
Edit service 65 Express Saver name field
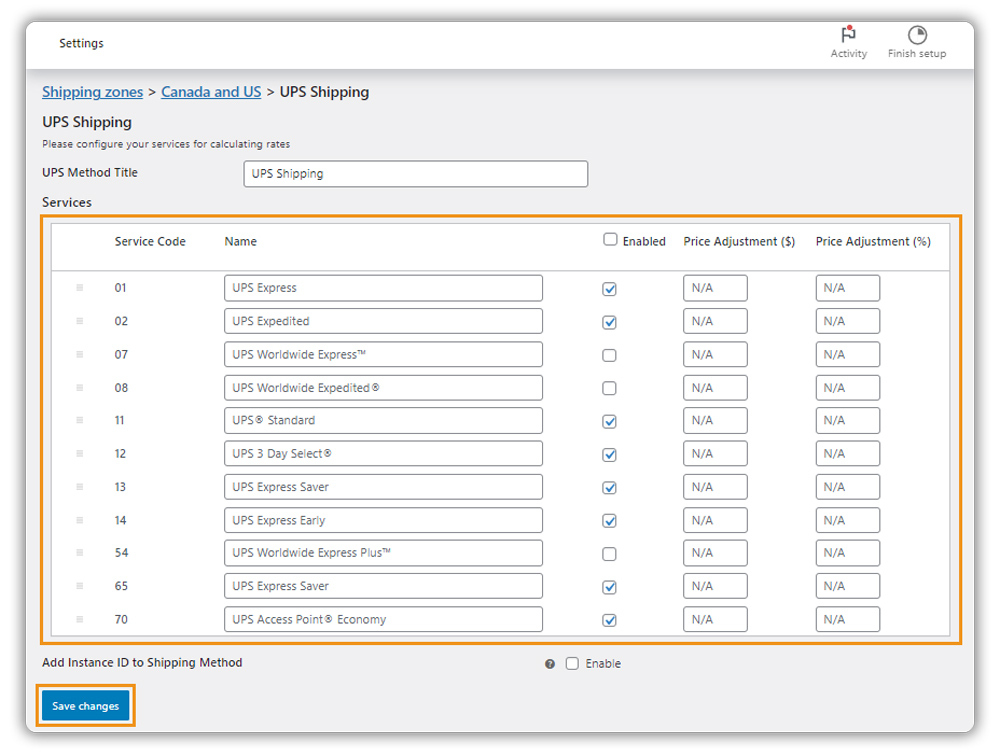pyautogui.click(x=383, y=586)
